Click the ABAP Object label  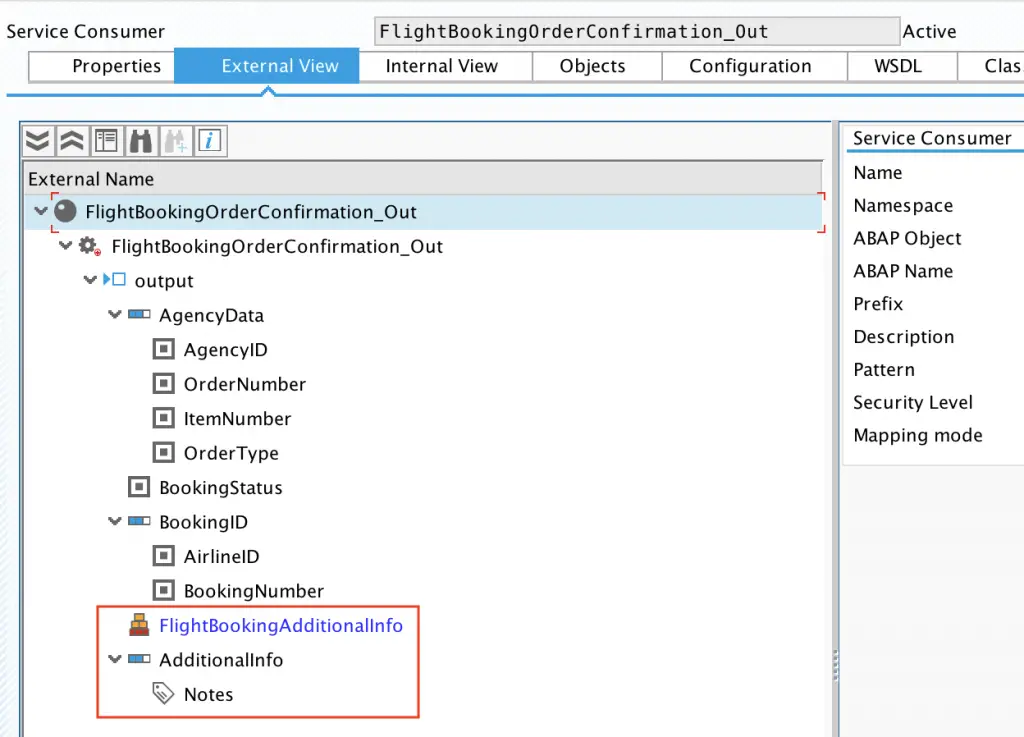(907, 238)
